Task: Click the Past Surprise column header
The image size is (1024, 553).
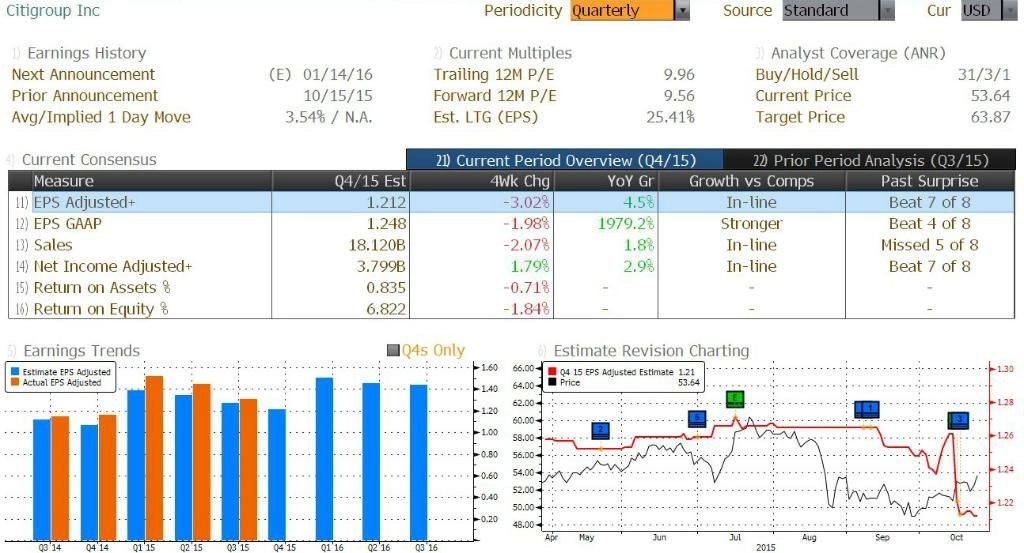Action: [929, 181]
